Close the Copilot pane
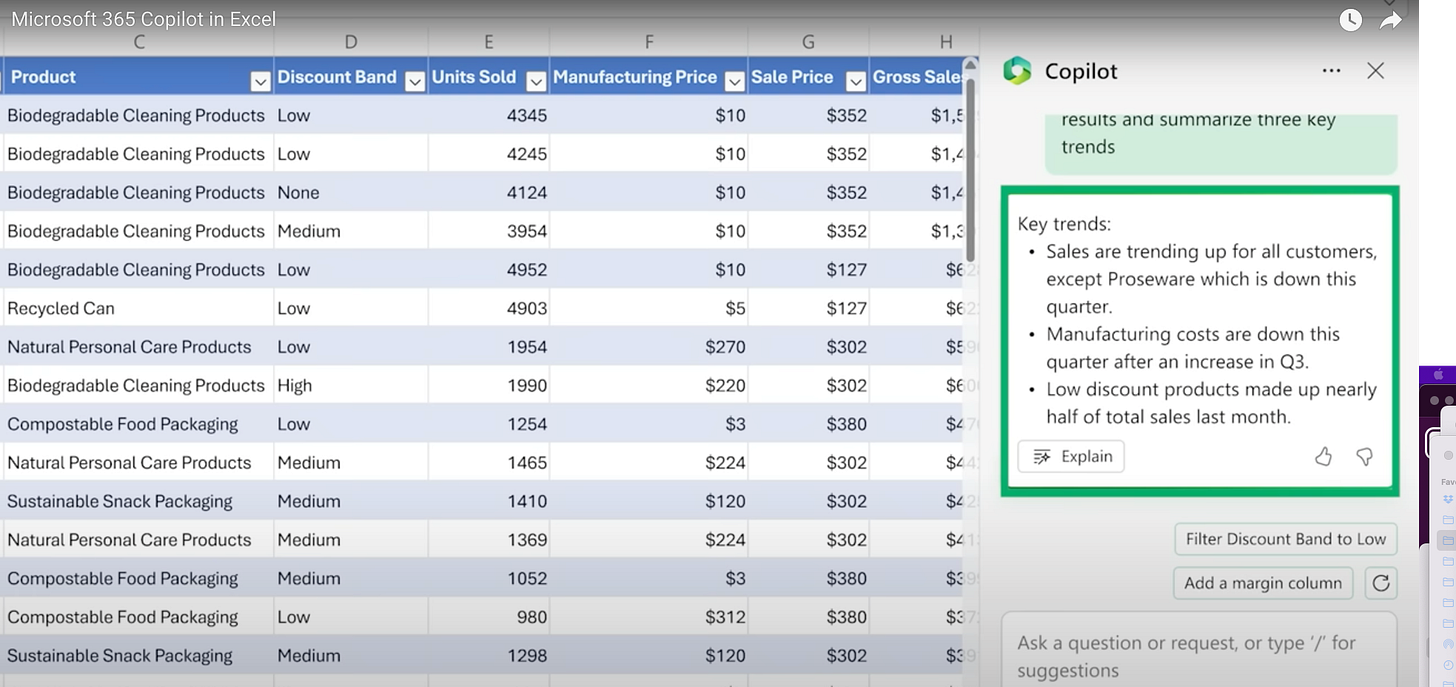The height and width of the screenshot is (687, 1456). point(1376,71)
